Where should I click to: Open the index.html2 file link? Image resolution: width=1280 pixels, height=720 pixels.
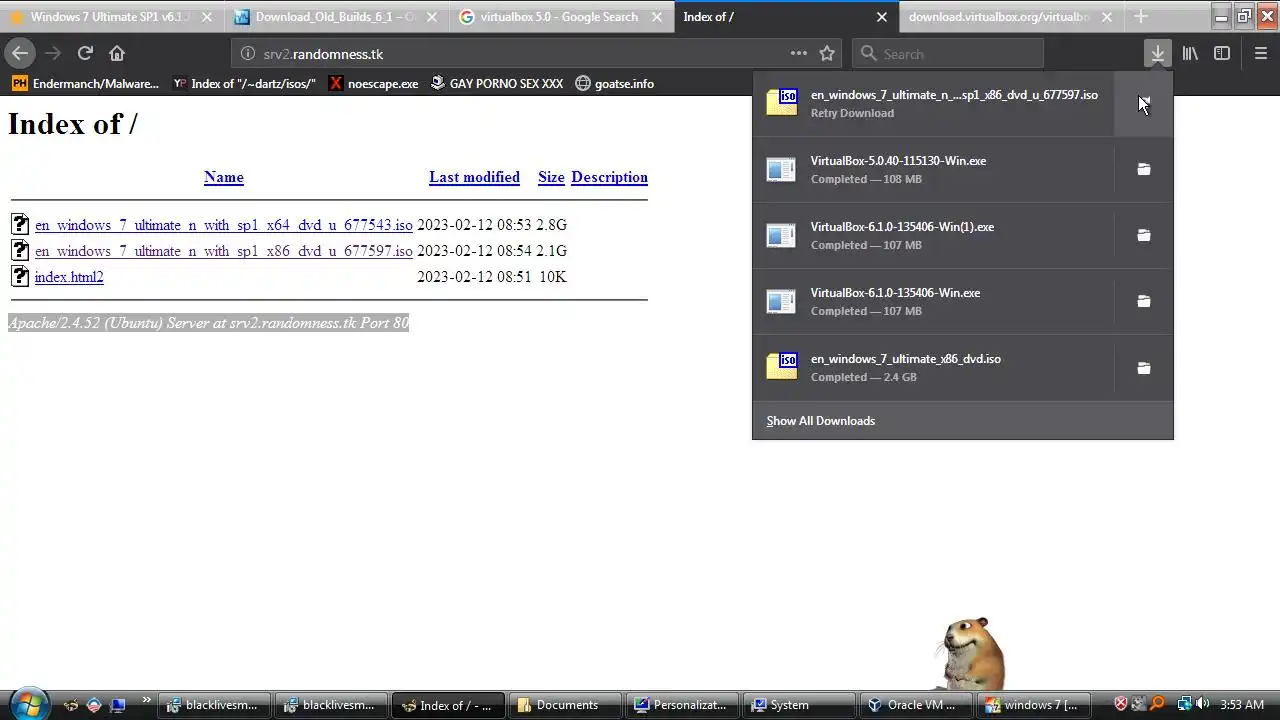click(69, 277)
